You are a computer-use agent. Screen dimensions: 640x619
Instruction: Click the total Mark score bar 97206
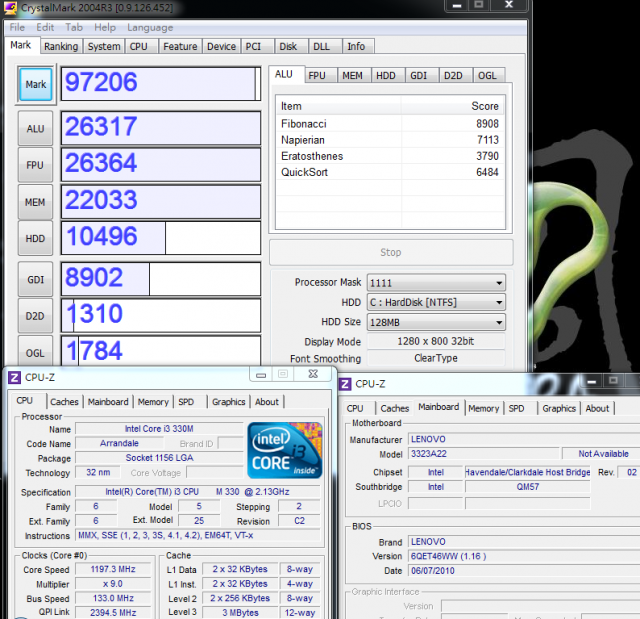[x=160, y=84]
